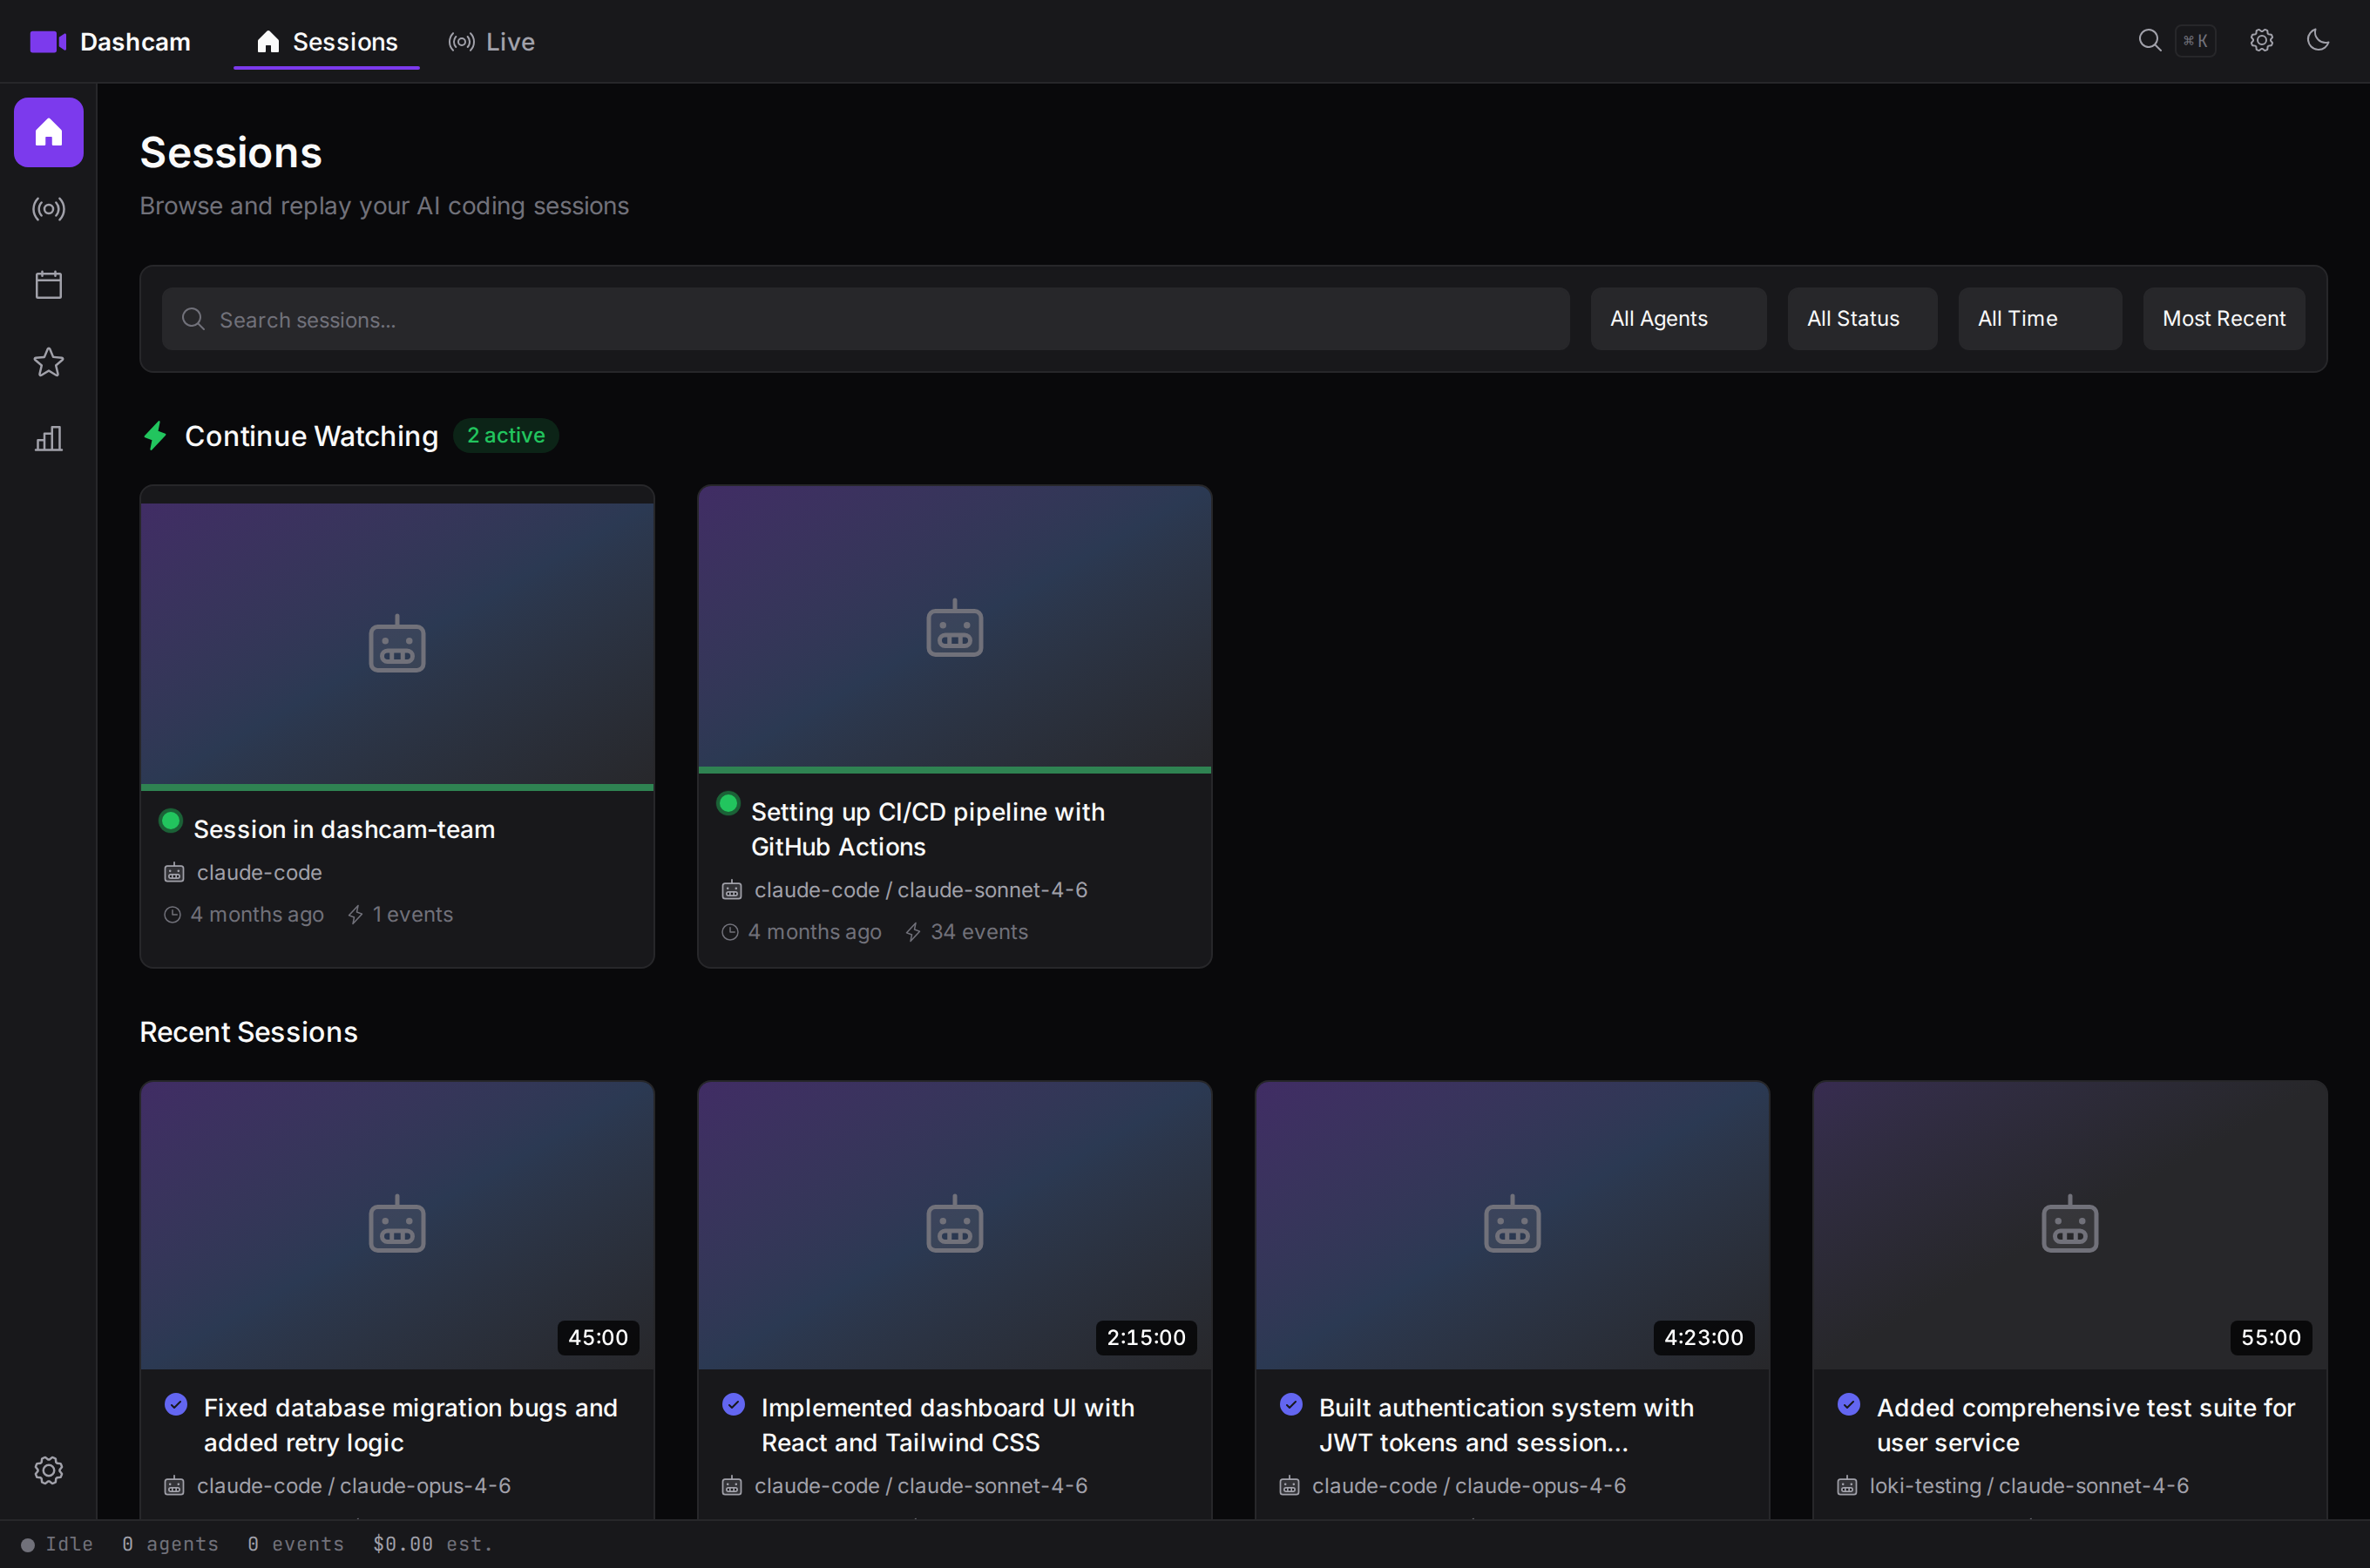The width and height of the screenshot is (2370, 1568).
Task: Click the Implemented dashboard UI session title
Action: pos(947,1425)
